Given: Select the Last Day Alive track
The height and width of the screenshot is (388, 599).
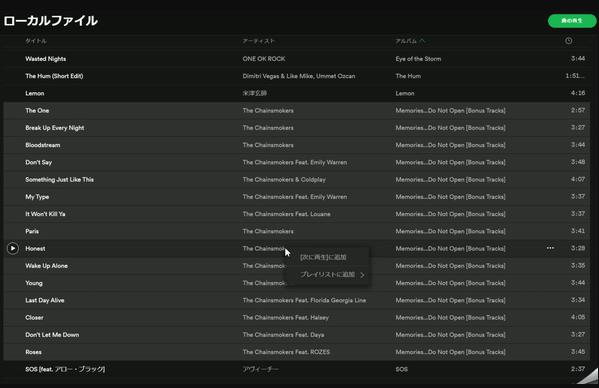Looking at the screenshot, I should (x=45, y=300).
